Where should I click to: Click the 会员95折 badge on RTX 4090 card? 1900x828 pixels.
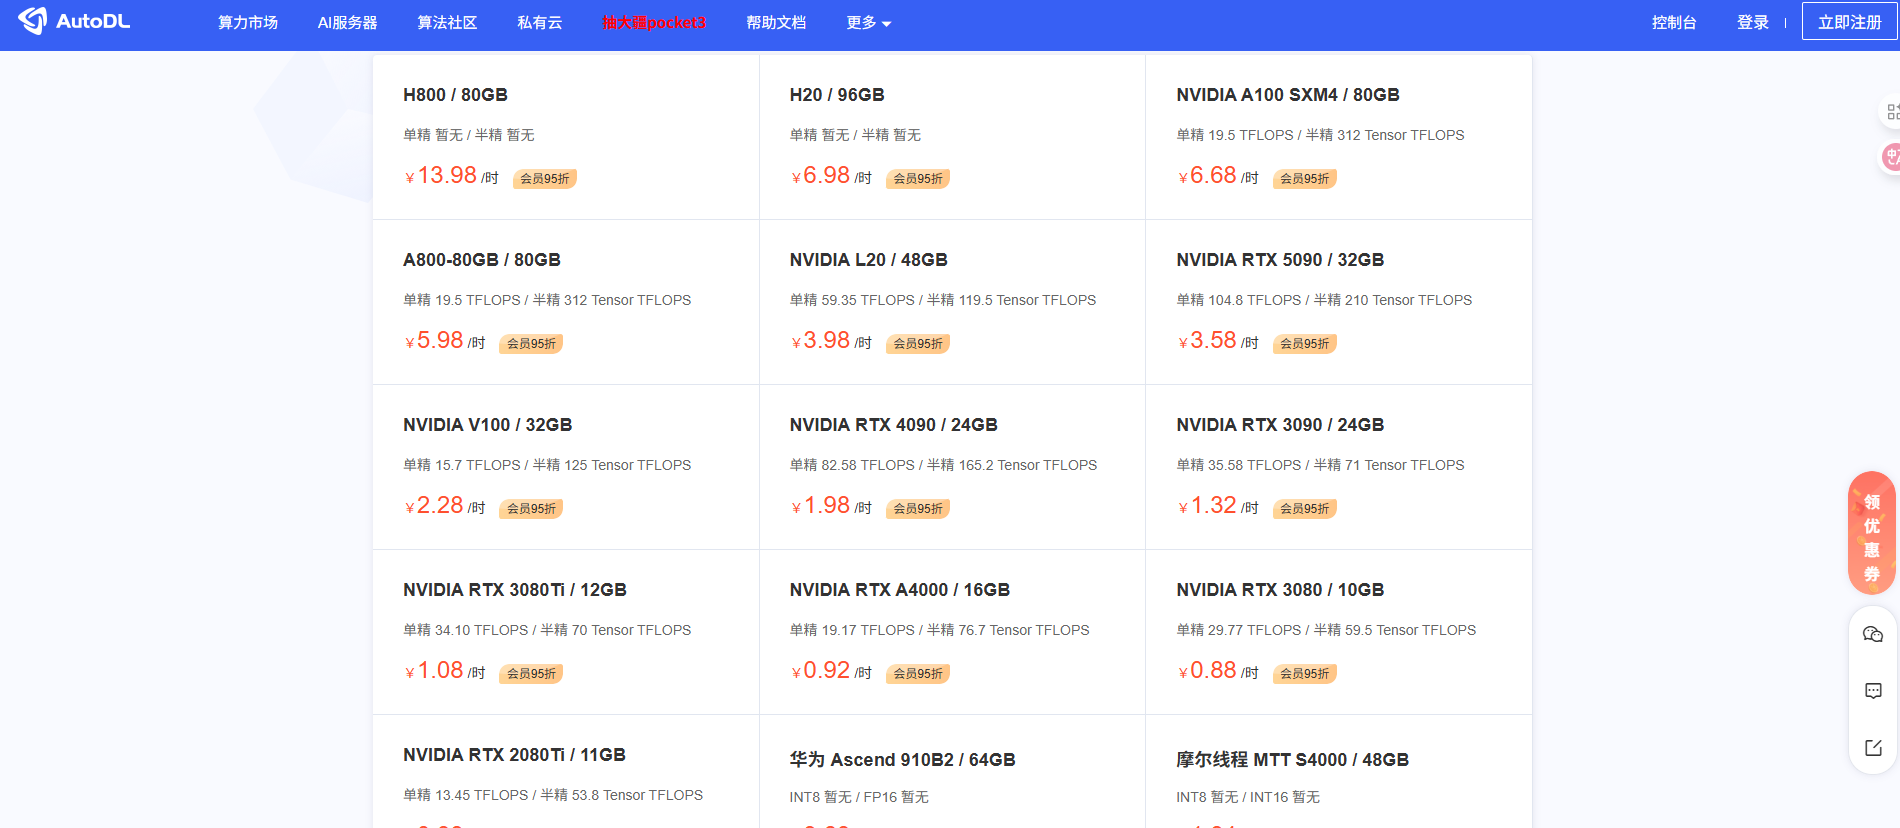[918, 509]
